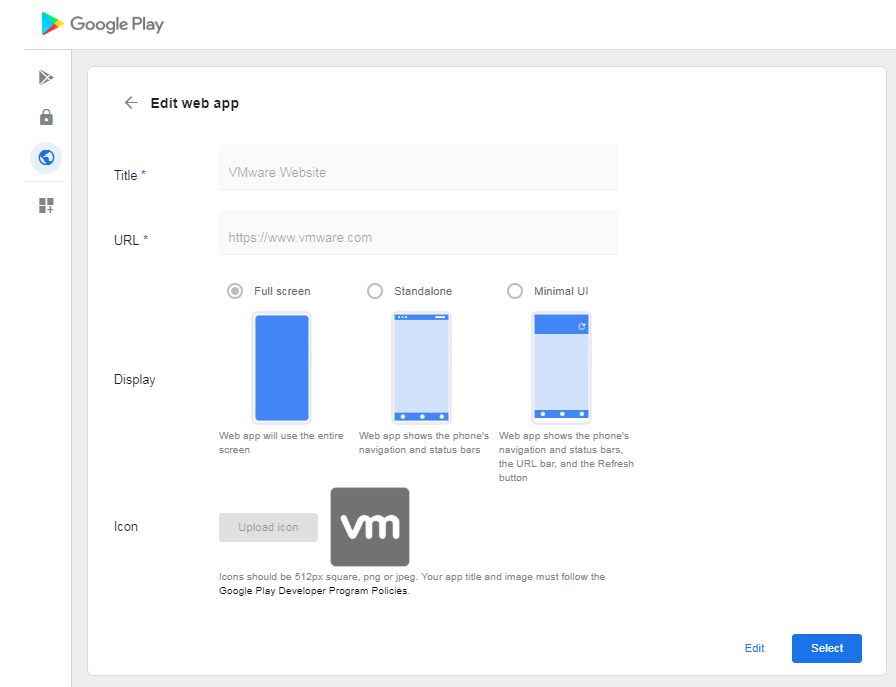Open the Play Store apps section in sidebar
Screen dimensions: 896x687
[x=45, y=77]
